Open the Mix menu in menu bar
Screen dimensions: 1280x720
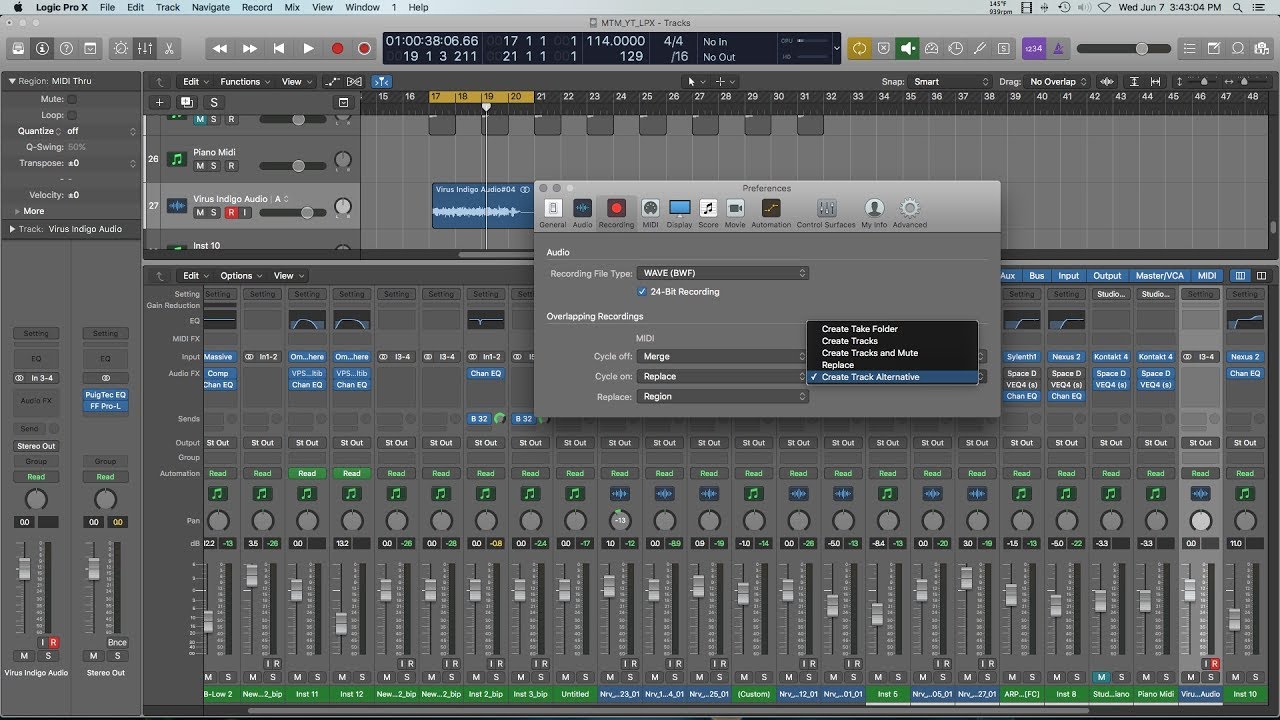[x=292, y=7]
